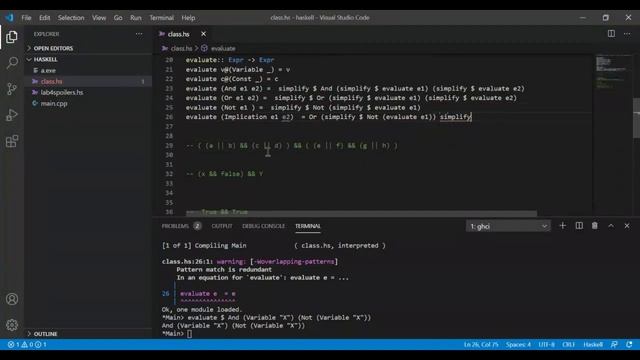Collapse the HASKELL folder section
This screenshot has height=360, width=640.
[x=88, y=59]
